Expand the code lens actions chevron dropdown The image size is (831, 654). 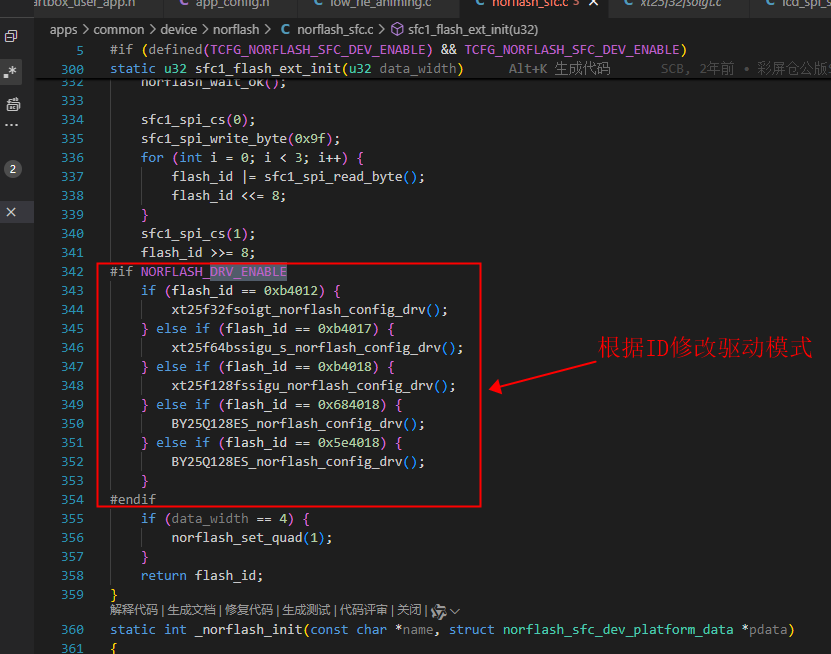(x=454, y=612)
